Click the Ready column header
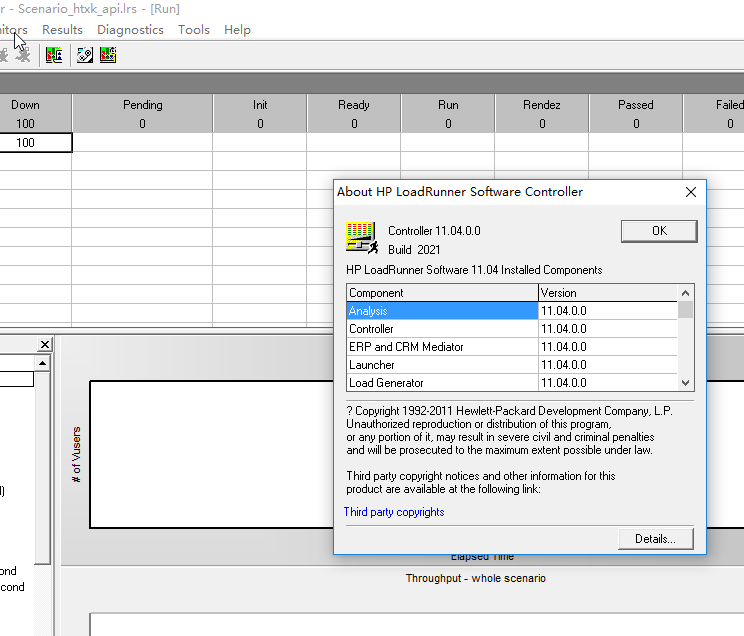 click(x=354, y=113)
